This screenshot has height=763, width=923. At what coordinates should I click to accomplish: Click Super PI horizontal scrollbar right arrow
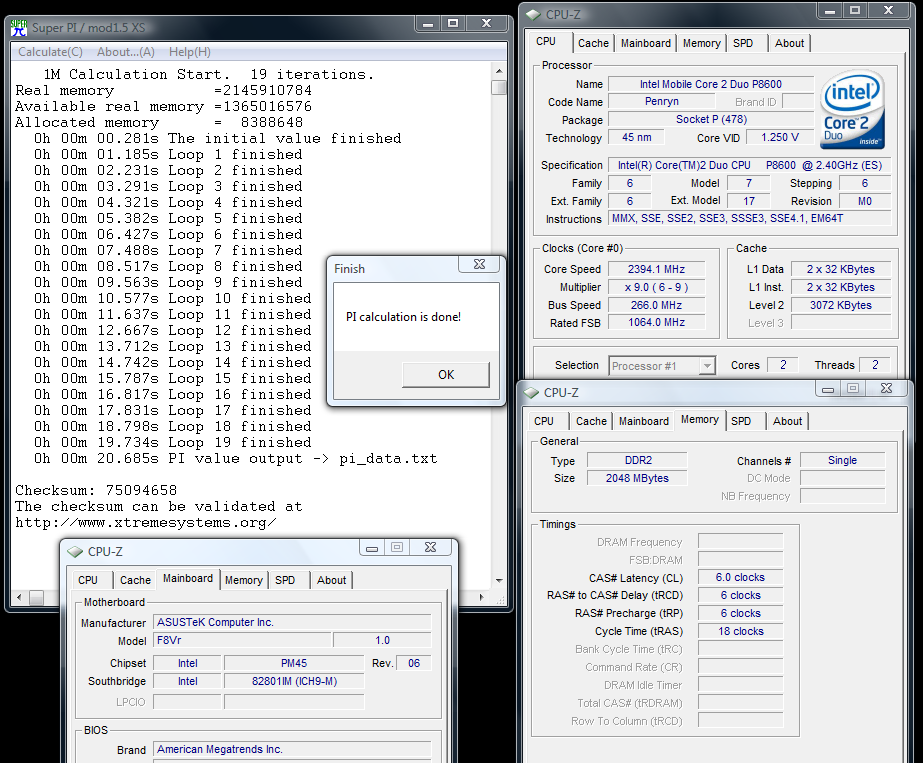point(482,598)
